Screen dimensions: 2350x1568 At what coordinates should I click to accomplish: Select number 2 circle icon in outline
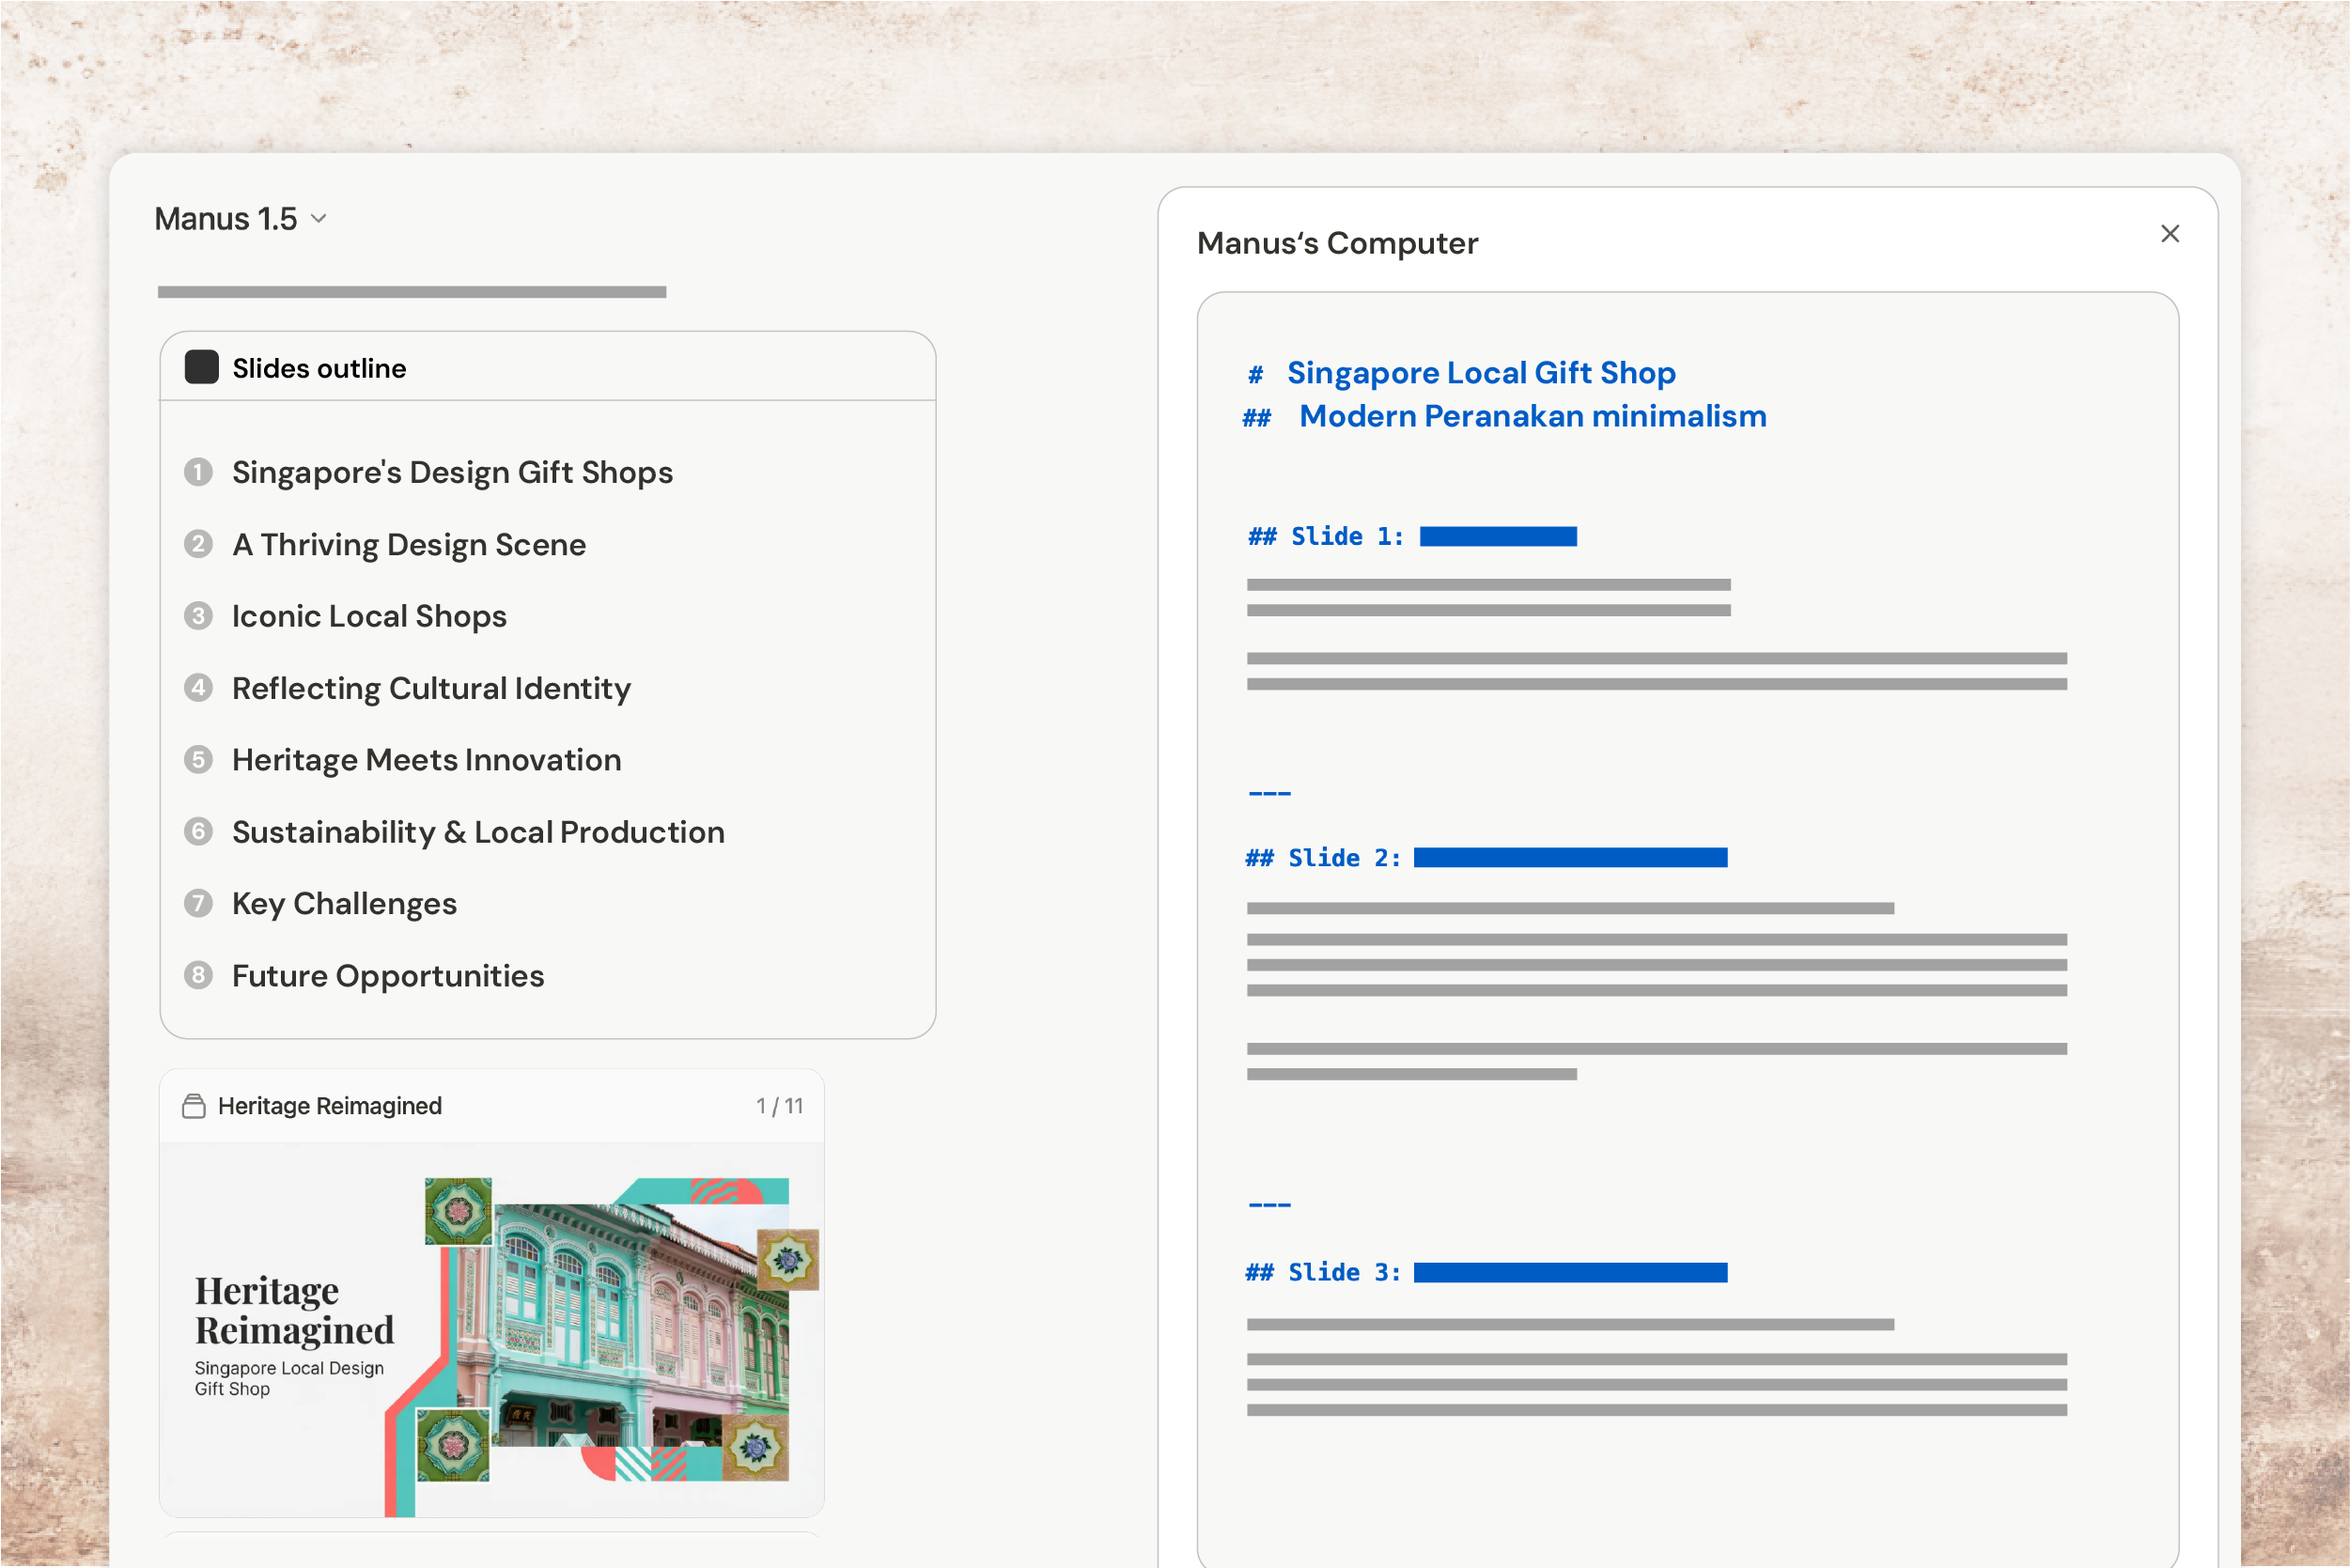[x=198, y=544]
